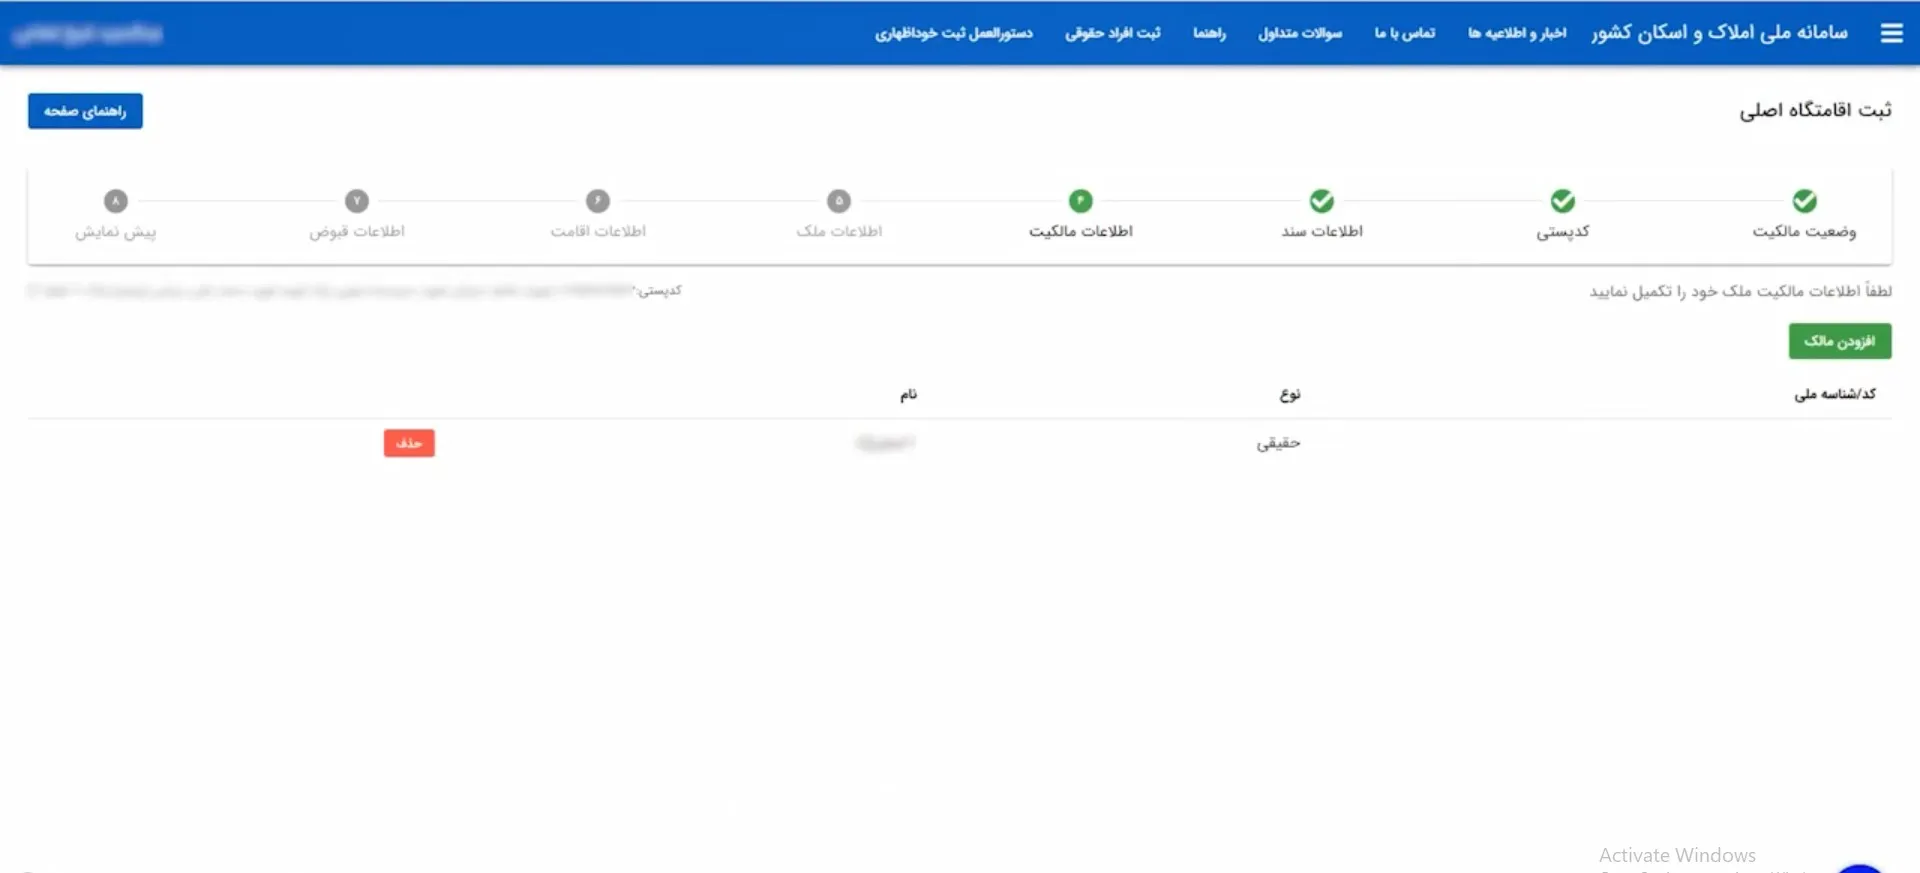Click the green check icon for کدپستی
This screenshot has height=873, width=1920.
1563,201
